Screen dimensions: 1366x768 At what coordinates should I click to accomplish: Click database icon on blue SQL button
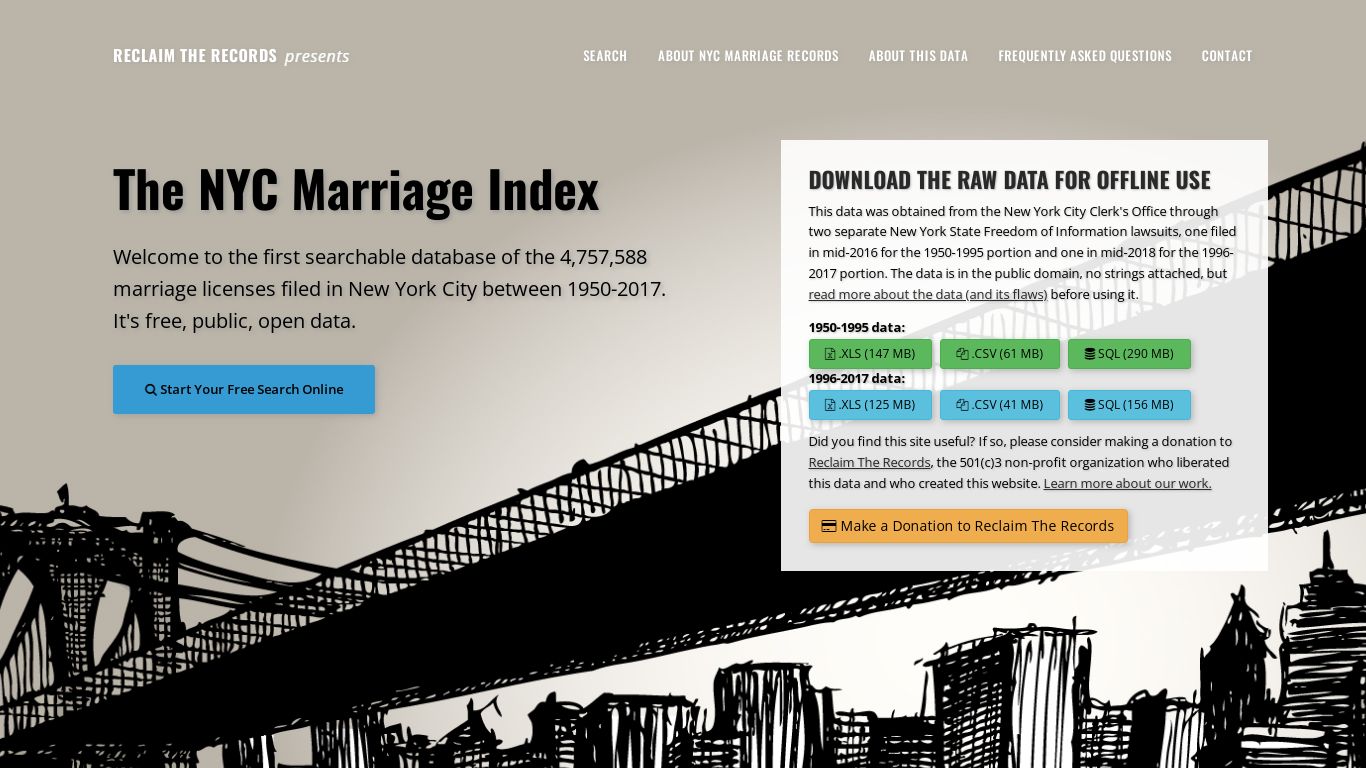pos(1090,405)
